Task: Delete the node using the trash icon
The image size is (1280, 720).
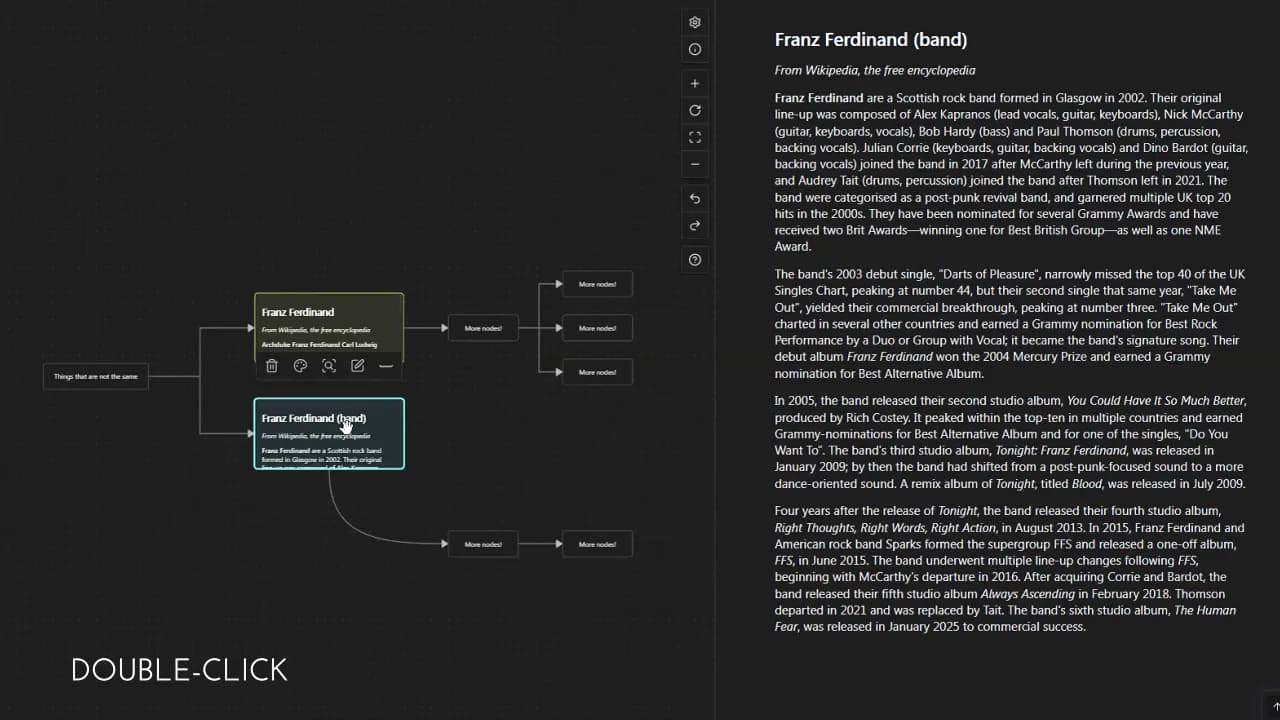Action: pyautogui.click(x=271, y=366)
